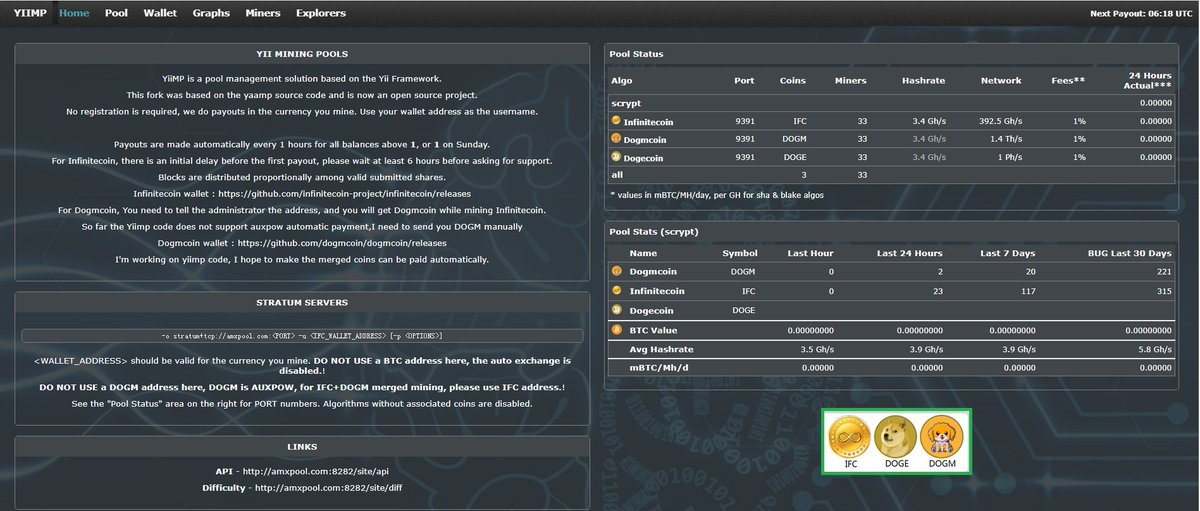Open the Miners menu page
This screenshot has height=511, width=1200.
point(263,13)
